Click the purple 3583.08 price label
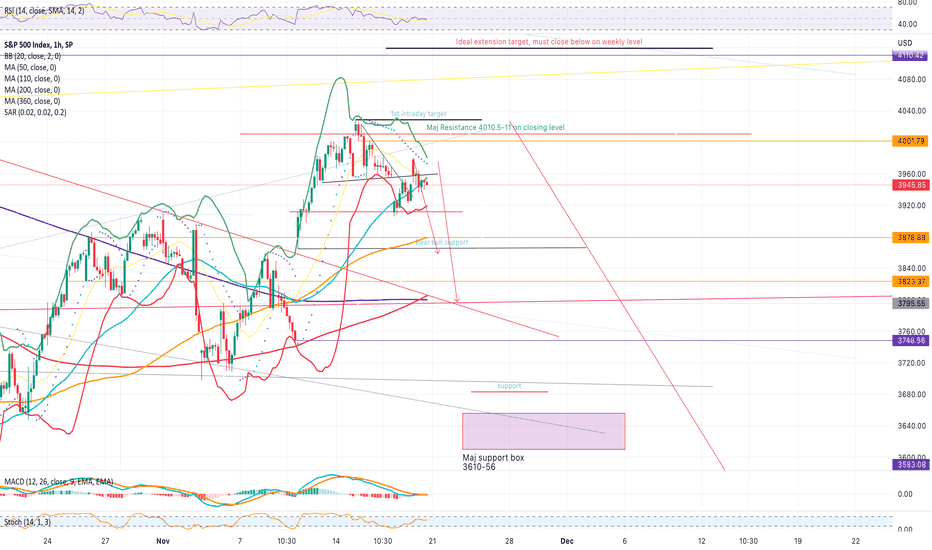 (911, 464)
